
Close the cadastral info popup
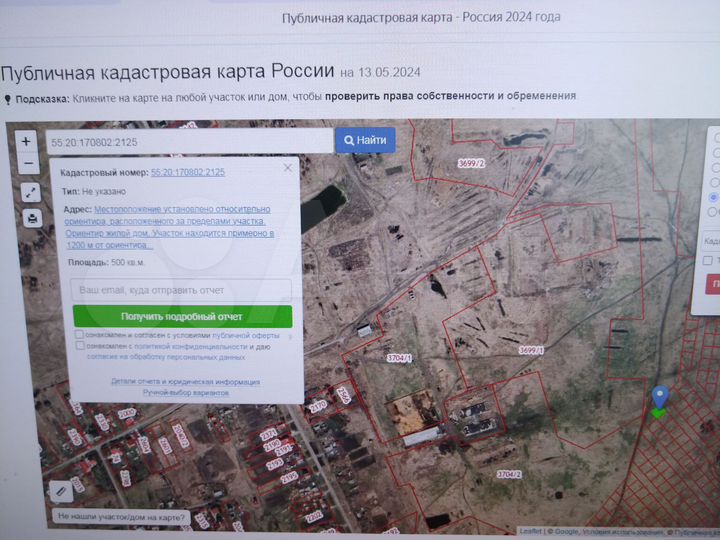(x=288, y=168)
